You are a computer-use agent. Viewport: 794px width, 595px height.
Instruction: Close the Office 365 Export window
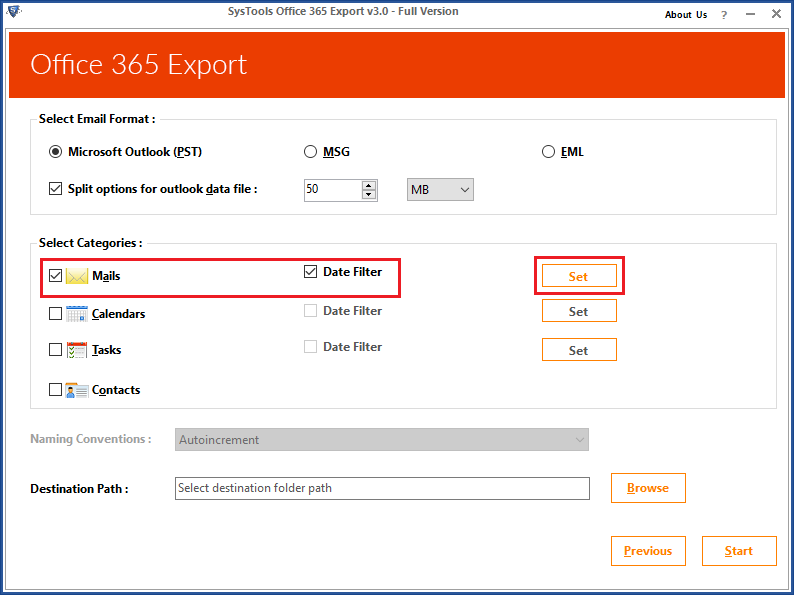click(776, 14)
